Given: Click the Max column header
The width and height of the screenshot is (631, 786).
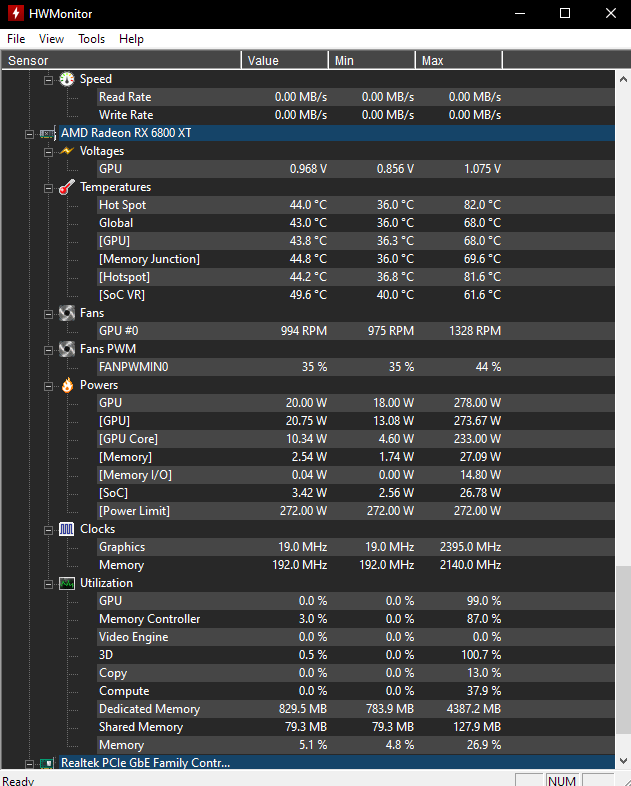Looking at the screenshot, I should (x=458, y=61).
